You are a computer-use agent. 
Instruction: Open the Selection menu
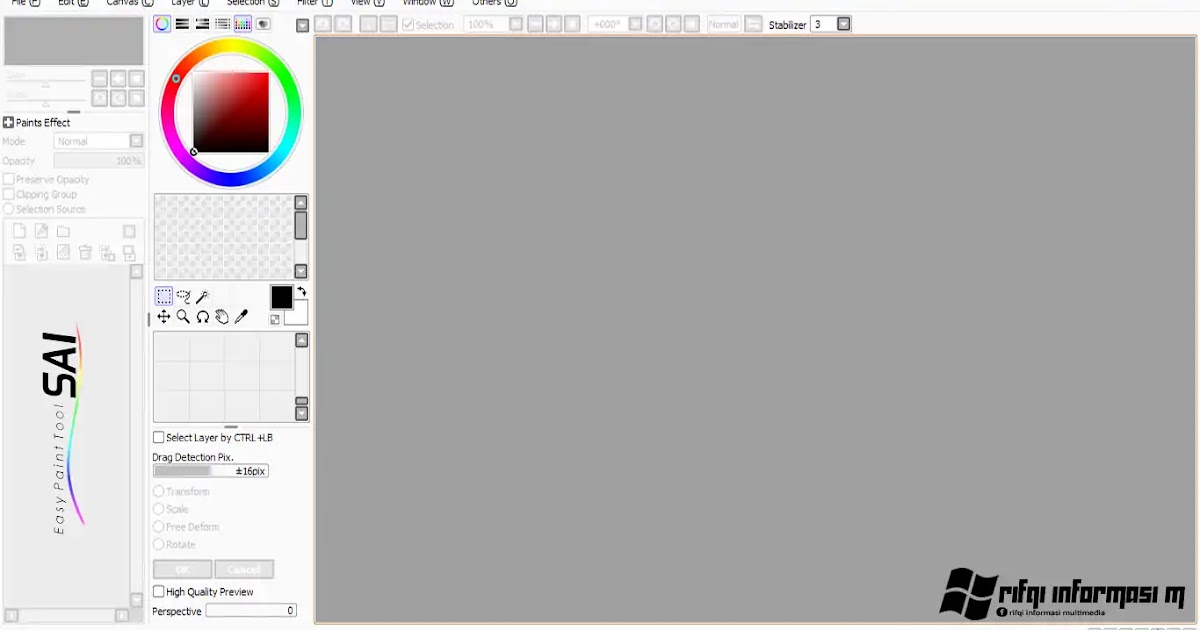253,3
